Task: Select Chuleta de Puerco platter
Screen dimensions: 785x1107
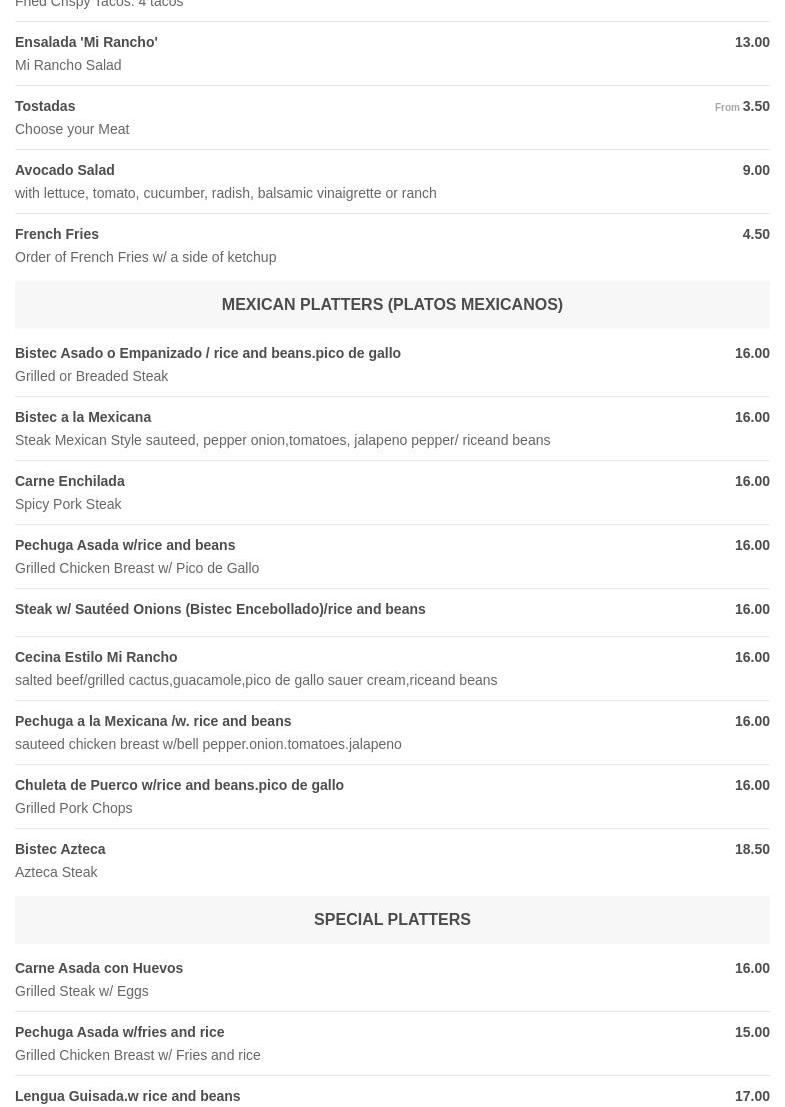Action: [x=179, y=785]
